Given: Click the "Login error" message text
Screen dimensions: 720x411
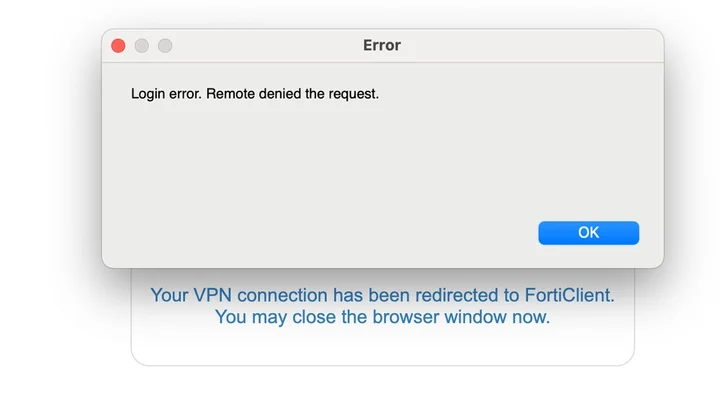Looking at the screenshot, I should pos(167,95).
